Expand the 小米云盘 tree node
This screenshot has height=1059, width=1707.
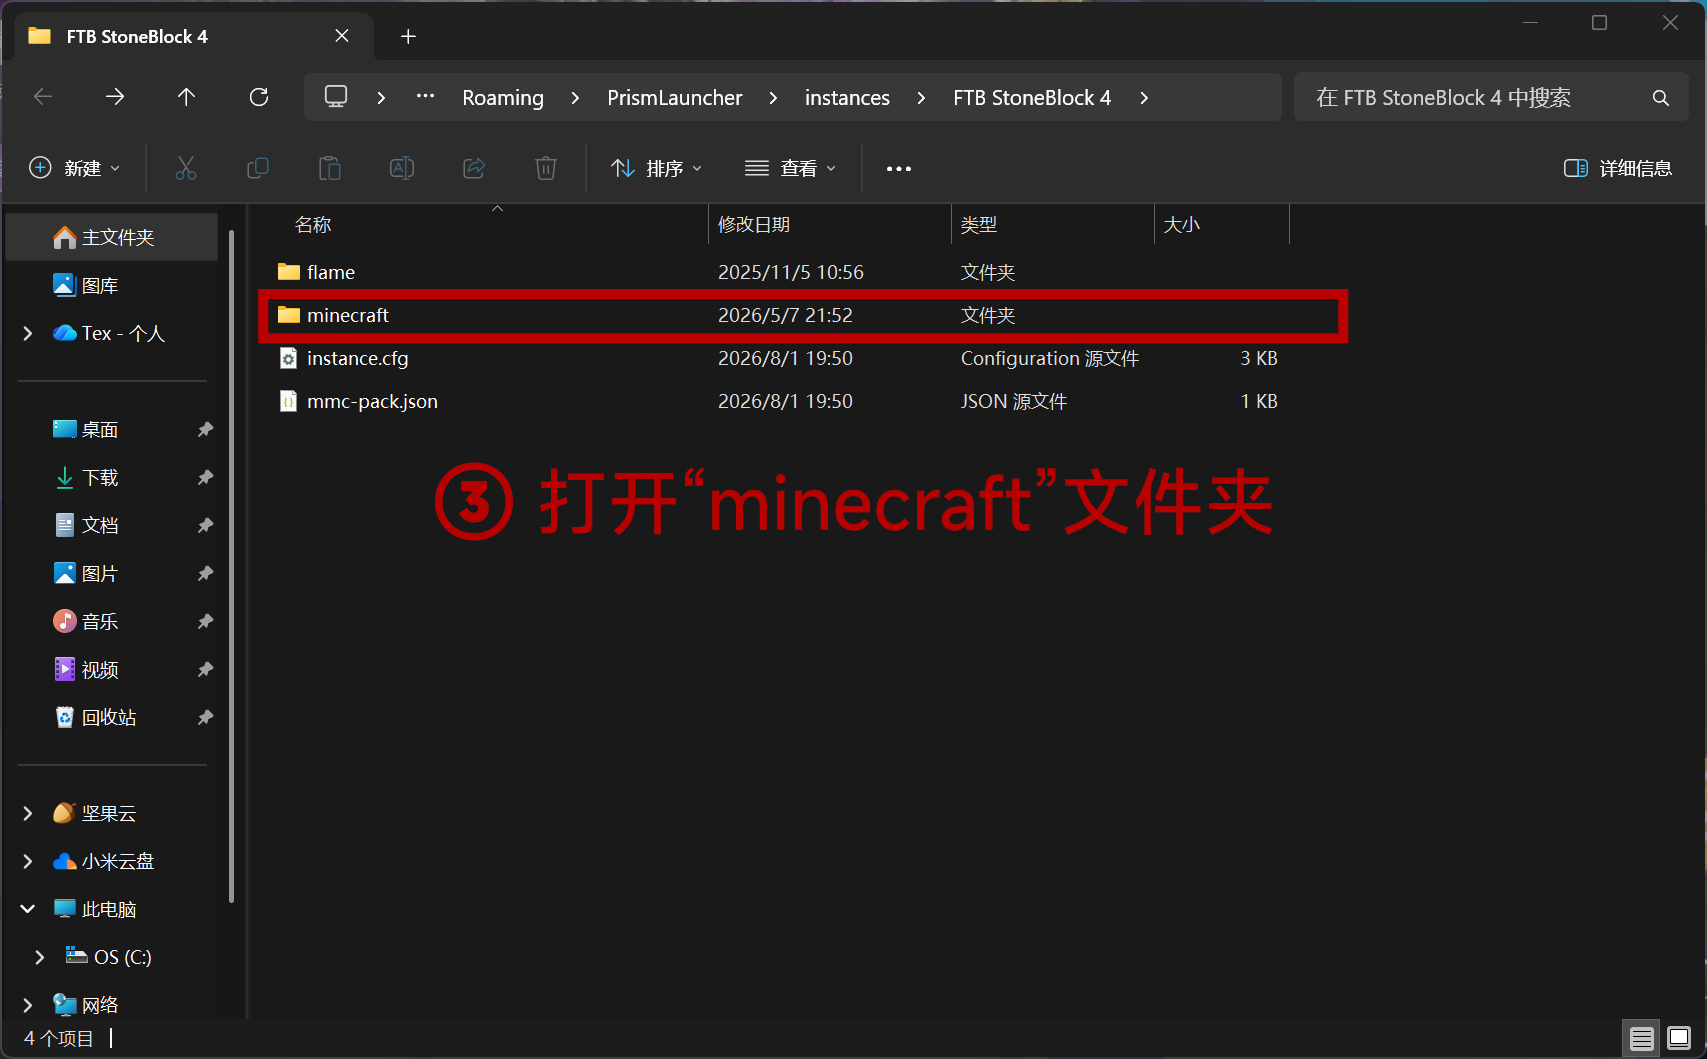(28, 861)
